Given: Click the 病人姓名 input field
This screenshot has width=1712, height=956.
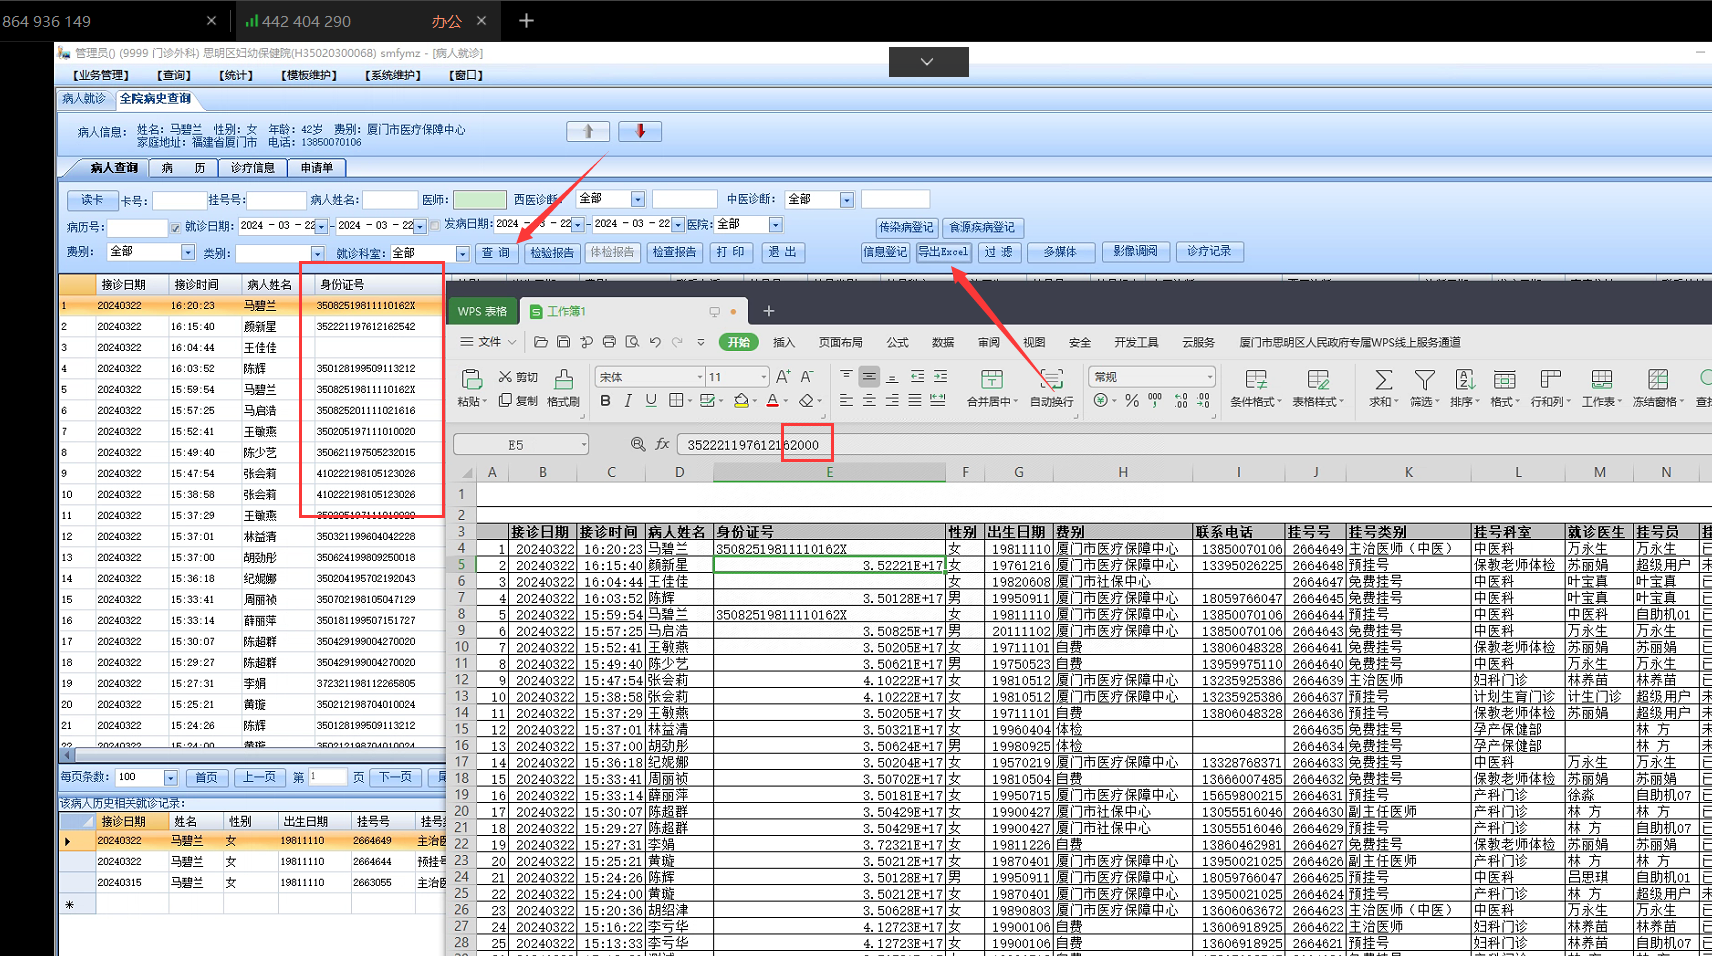Looking at the screenshot, I should click(390, 200).
